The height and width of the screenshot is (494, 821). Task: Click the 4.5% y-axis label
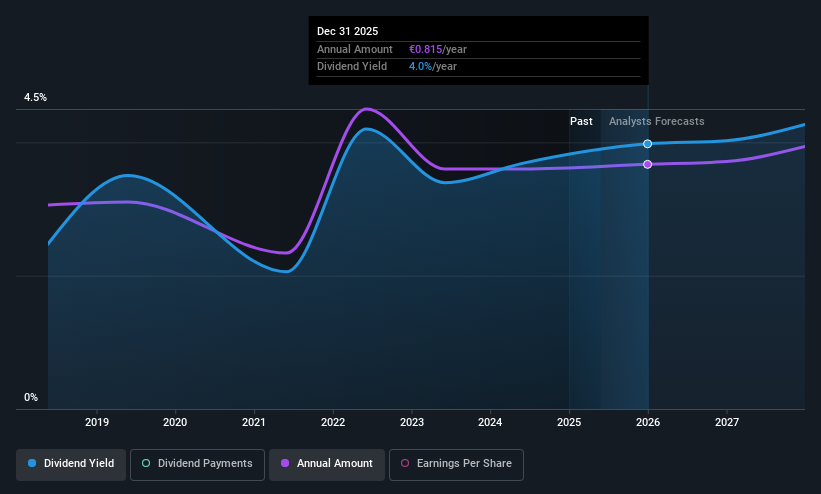coord(35,97)
